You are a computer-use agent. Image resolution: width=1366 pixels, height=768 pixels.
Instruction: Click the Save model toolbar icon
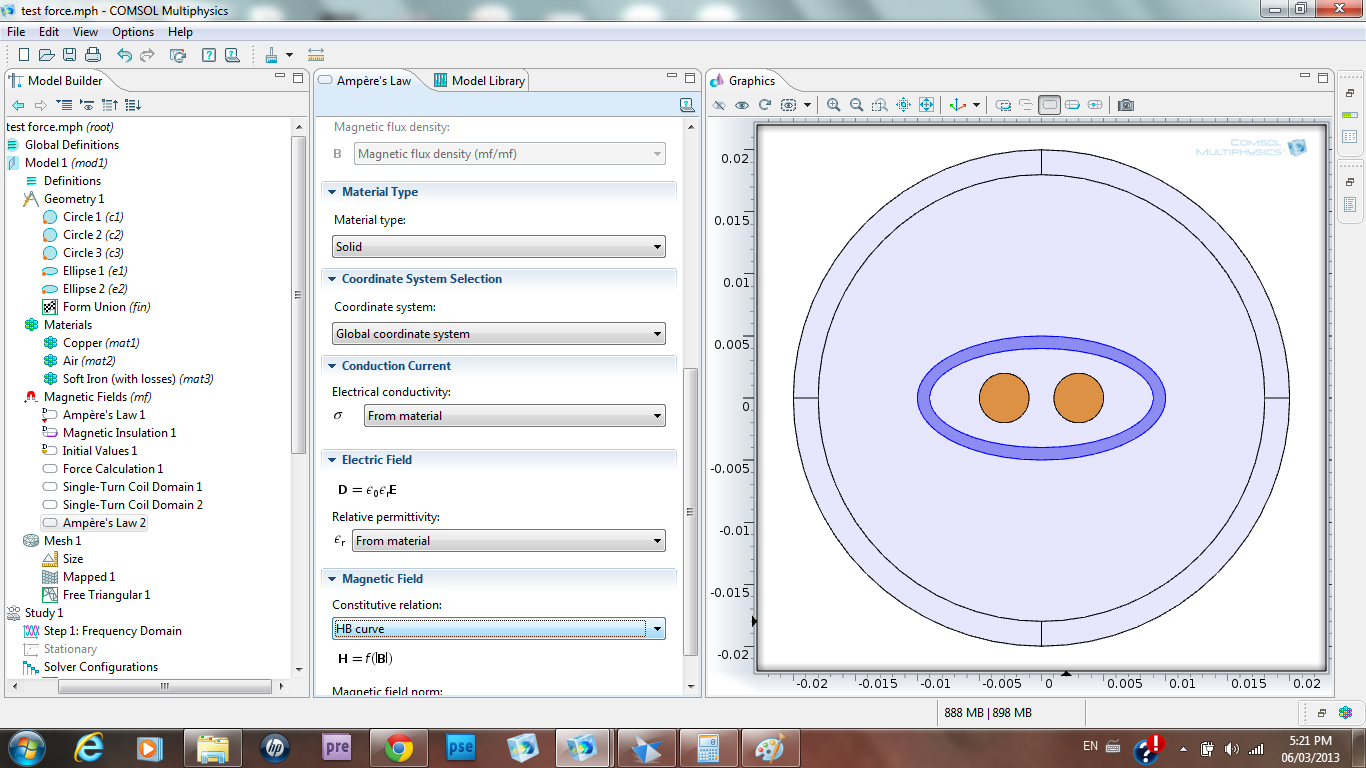tap(70, 55)
